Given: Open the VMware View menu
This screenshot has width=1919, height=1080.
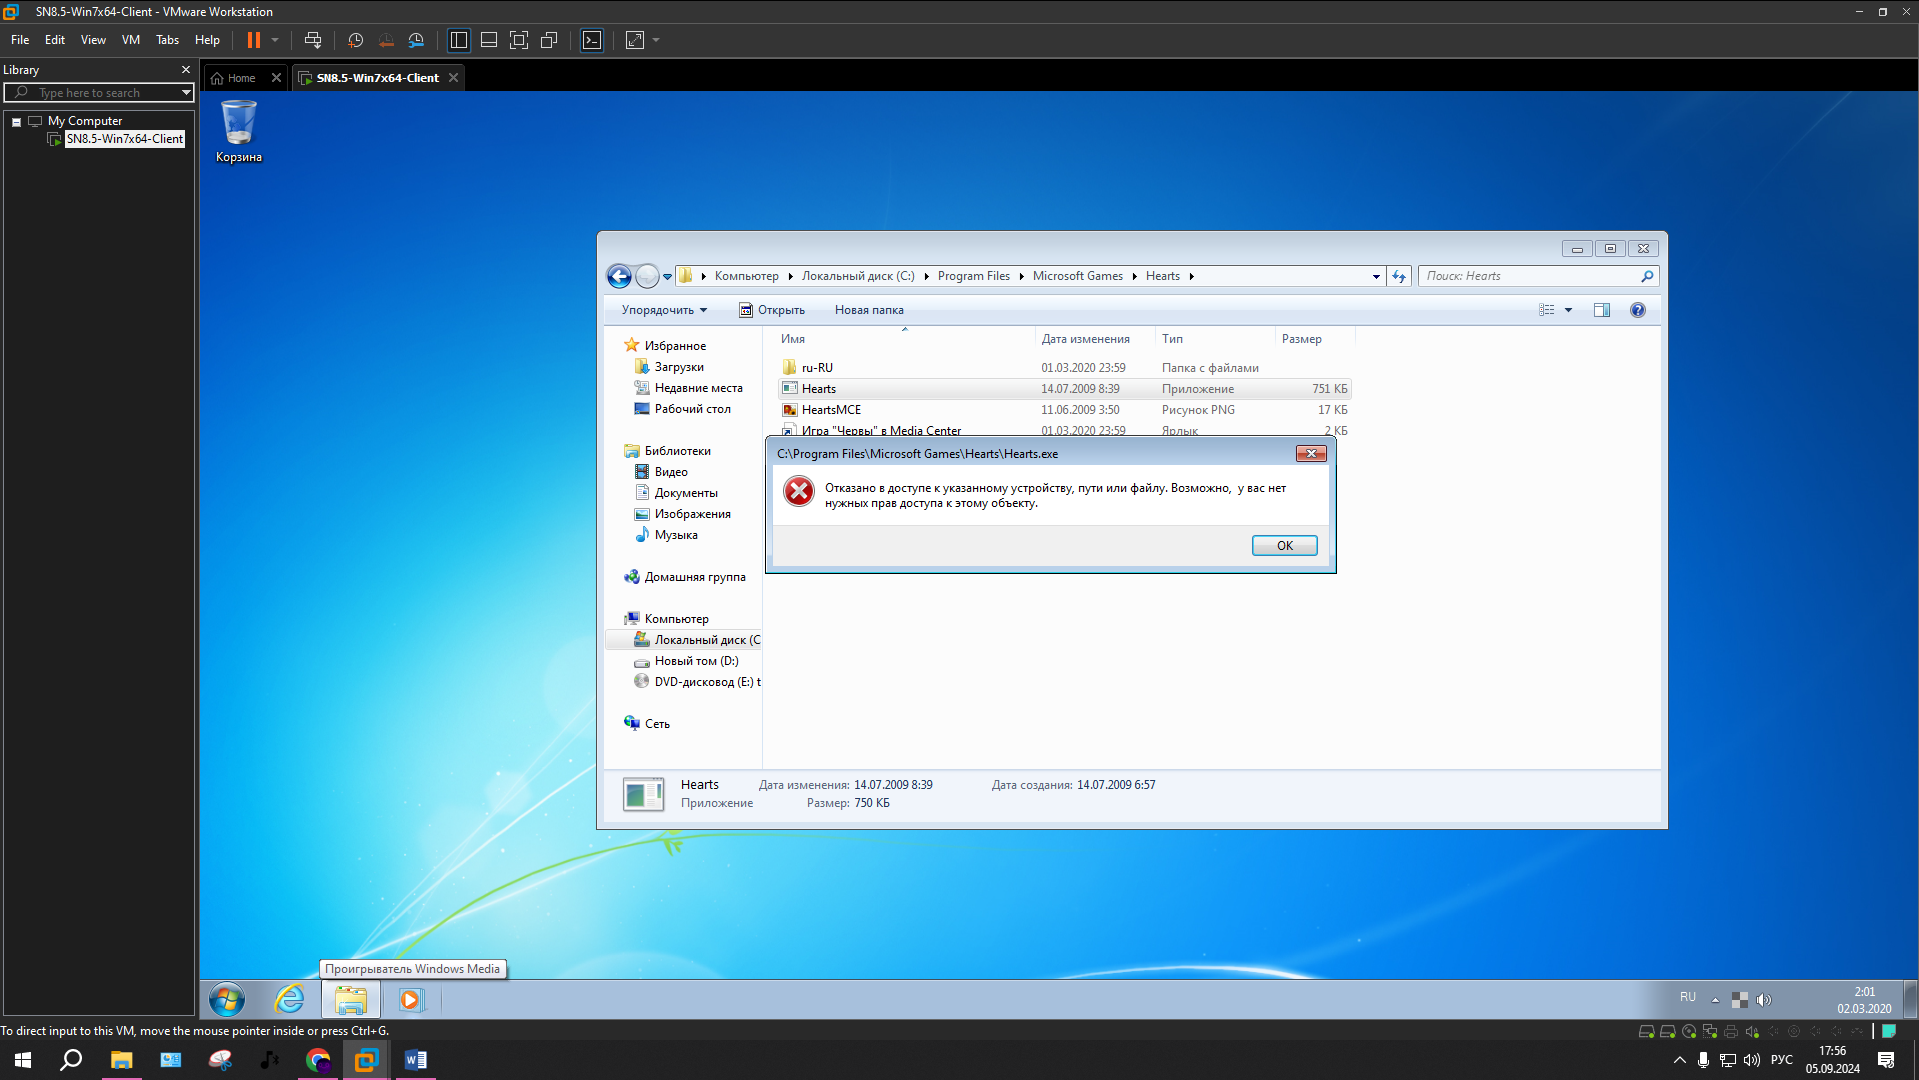Looking at the screenshot, I should tap(93, 40).
